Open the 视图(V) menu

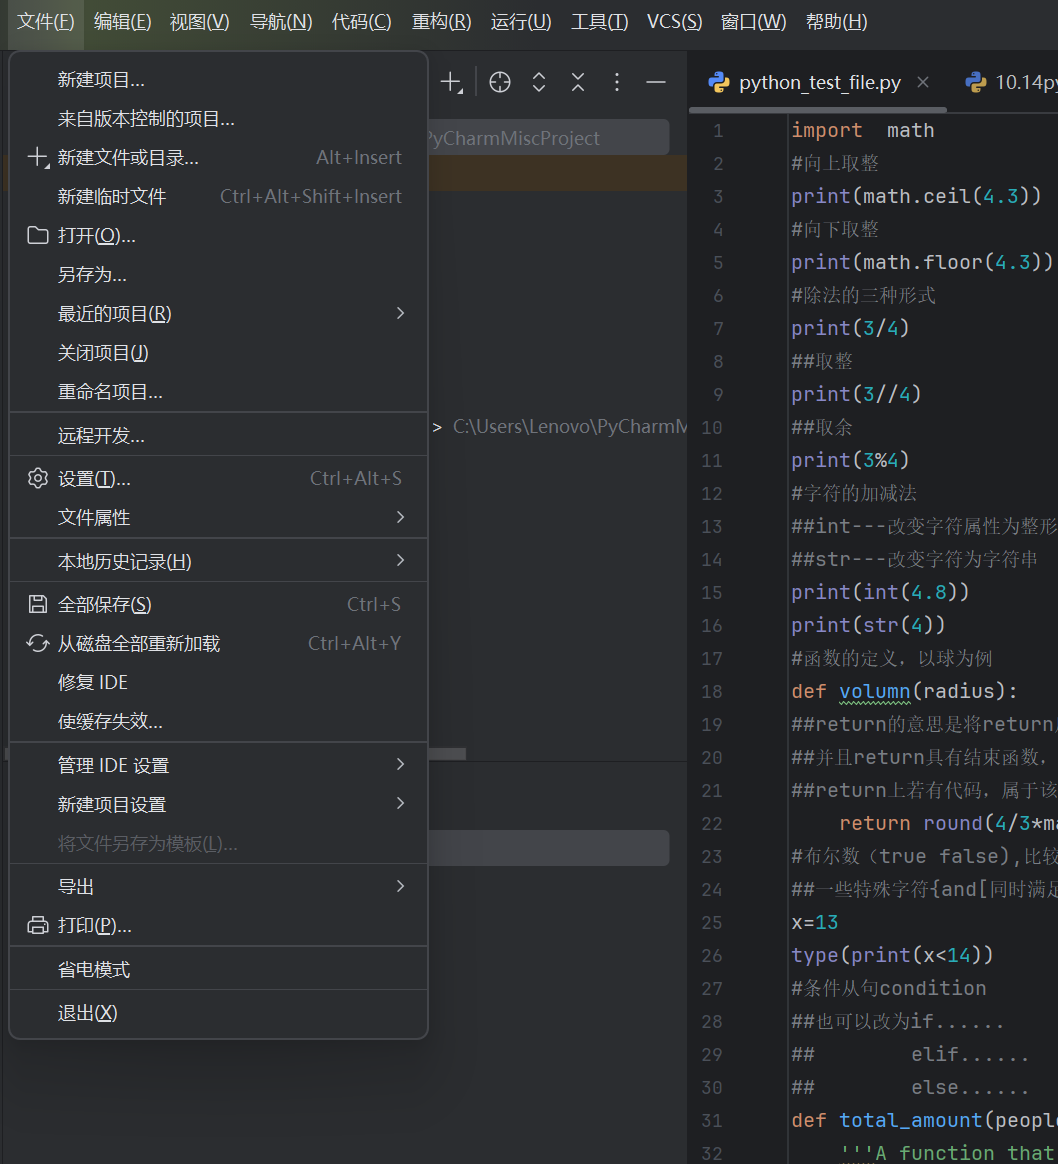click(x=200, y=22)
